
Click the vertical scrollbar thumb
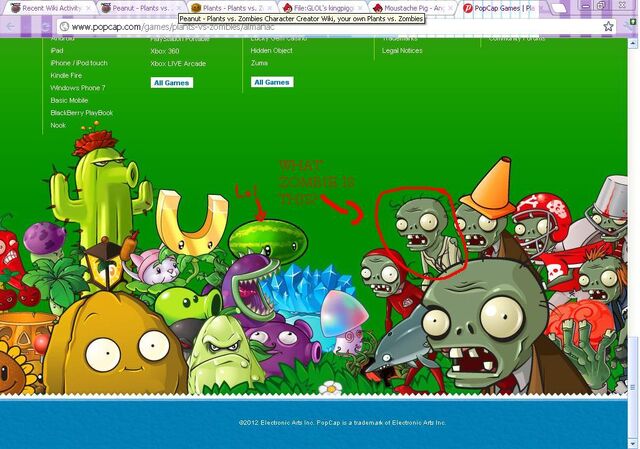pyautogui.click(x=633, y=387)
